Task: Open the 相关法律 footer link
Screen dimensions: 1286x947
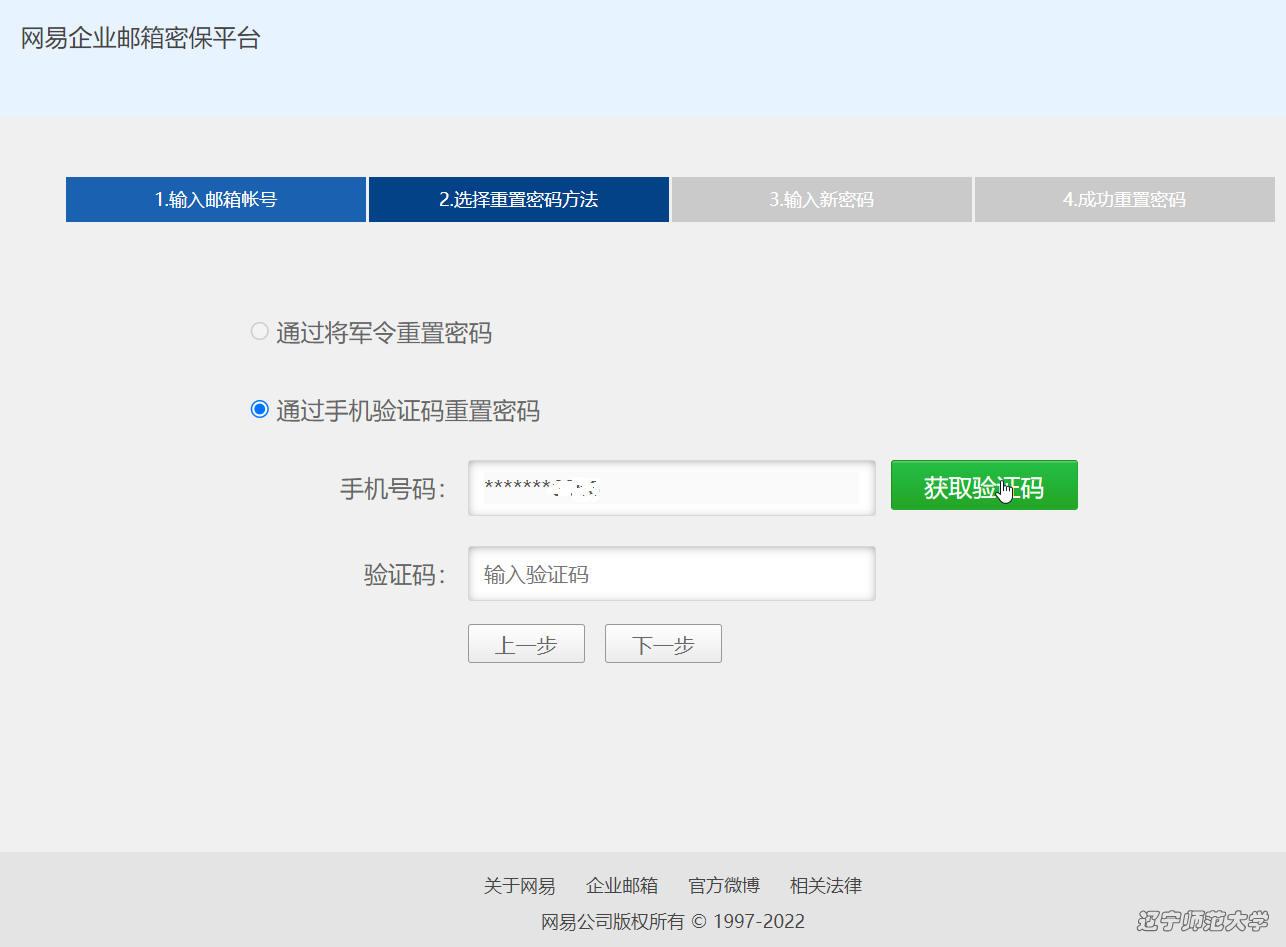Action: tap(826, 886)
